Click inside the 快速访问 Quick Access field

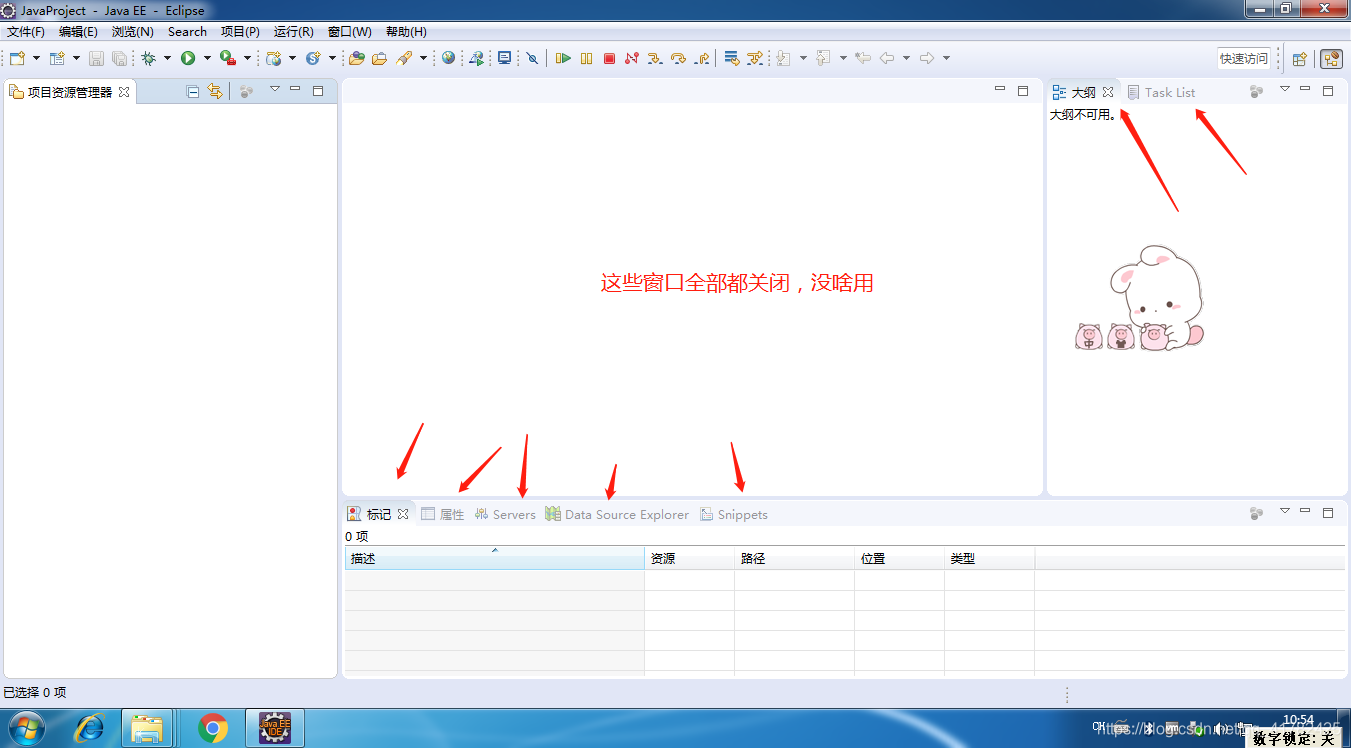pyautogui.click(x=1243, y=57)
